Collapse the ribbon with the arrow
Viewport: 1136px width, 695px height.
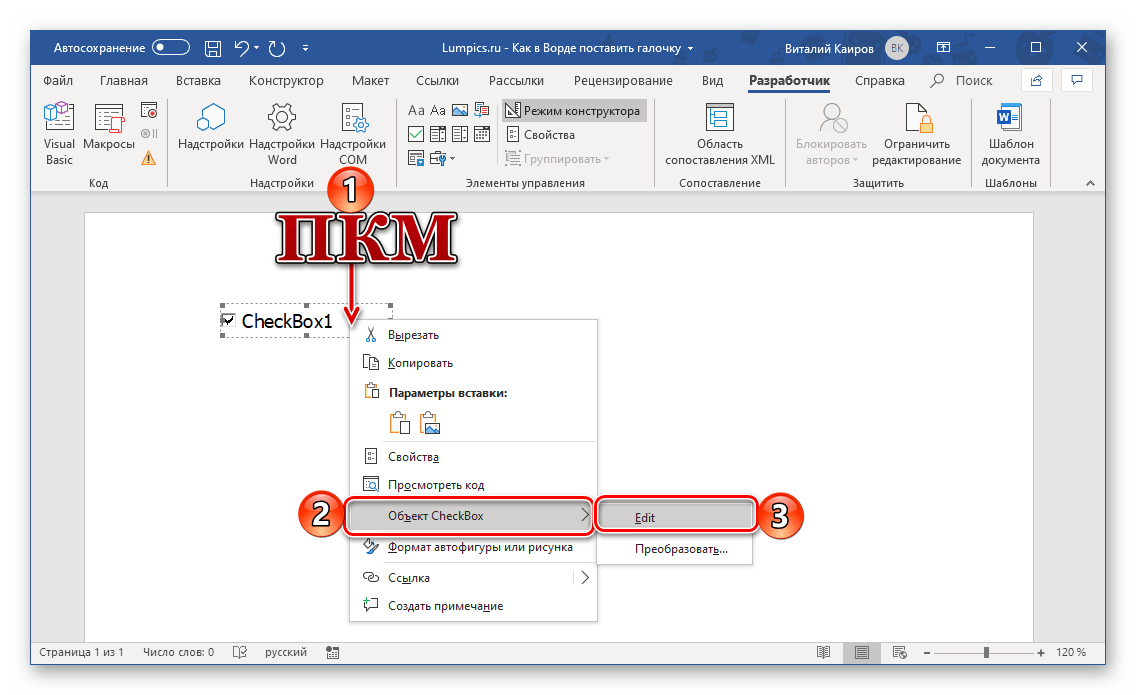[1090, 183]
